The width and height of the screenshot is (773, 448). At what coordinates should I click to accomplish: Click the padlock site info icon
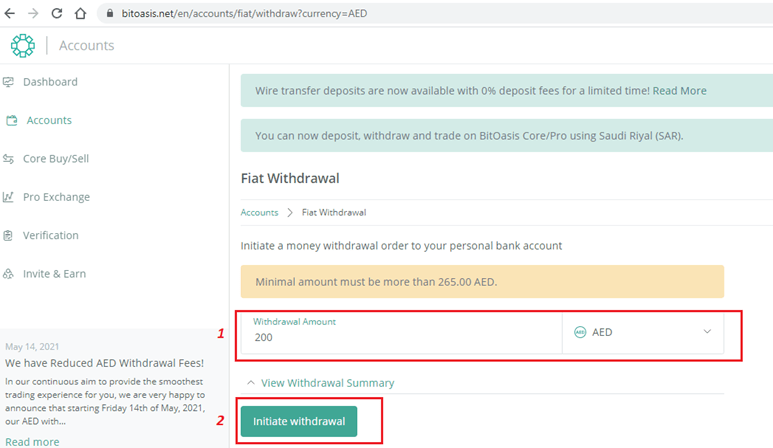110,13
